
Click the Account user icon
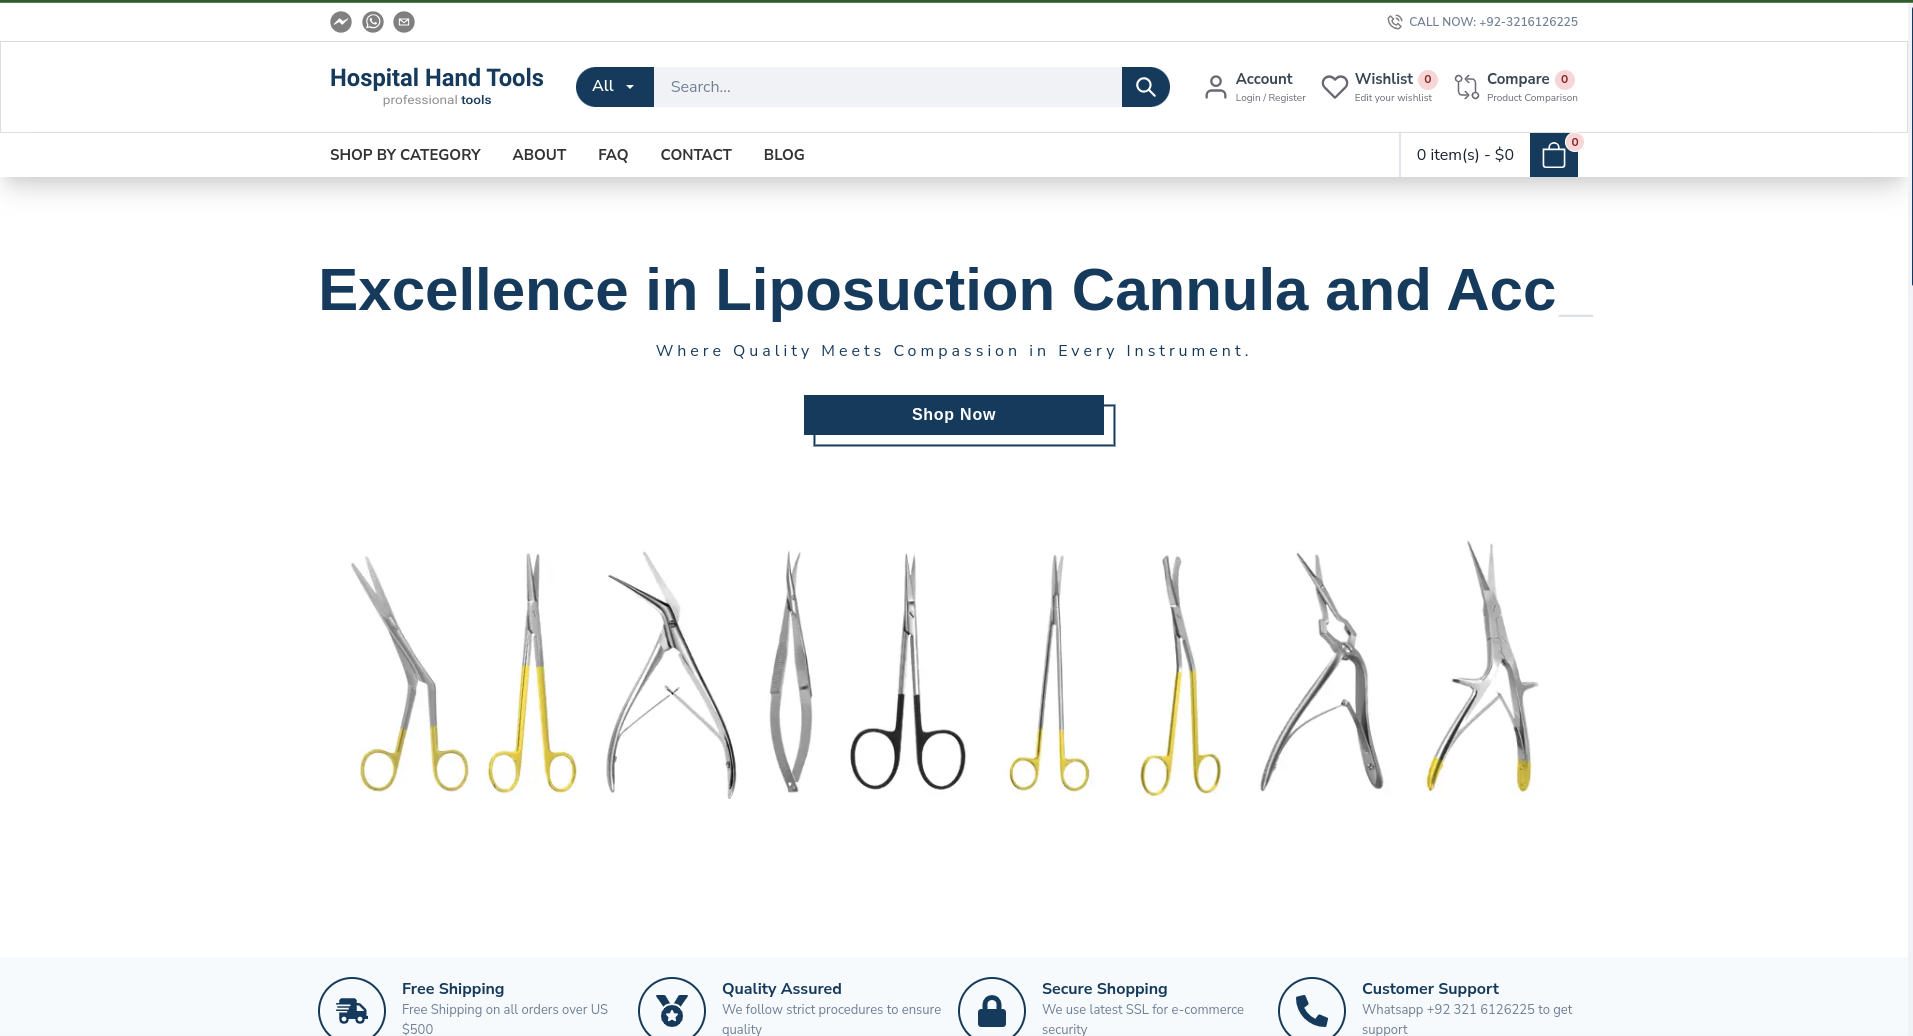[1216, 88]
